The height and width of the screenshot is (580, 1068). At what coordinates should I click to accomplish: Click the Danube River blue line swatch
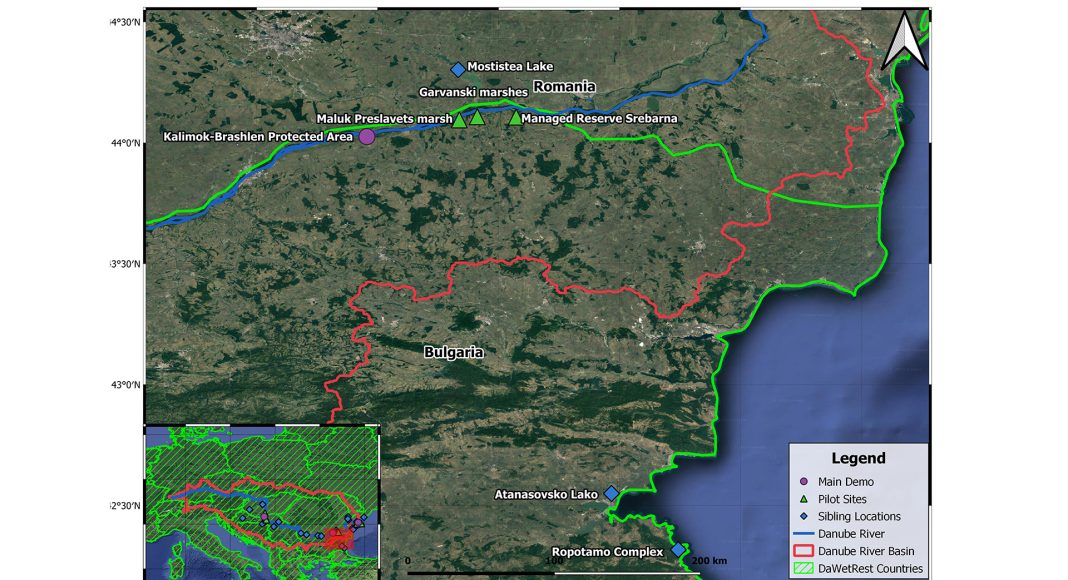coord(807,534)
